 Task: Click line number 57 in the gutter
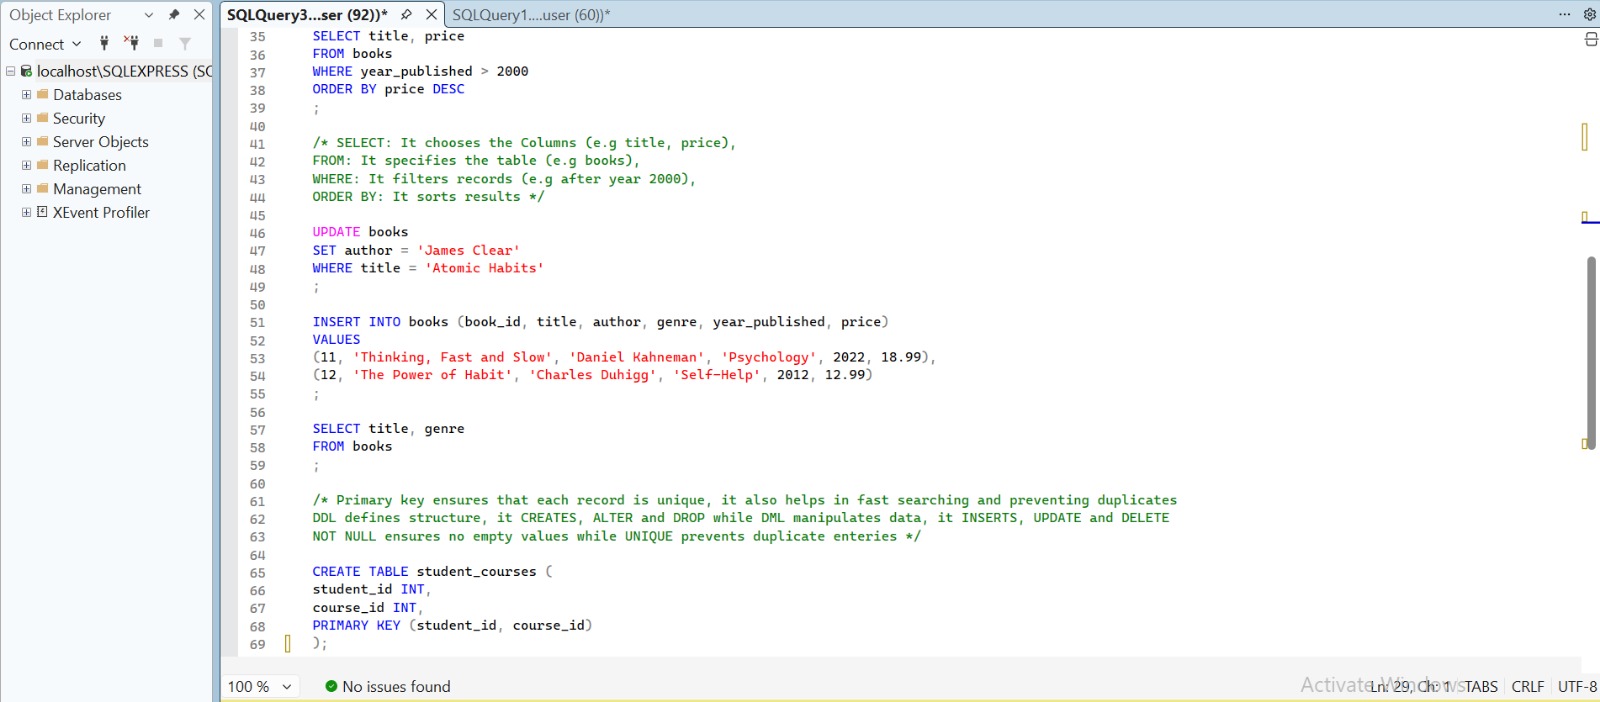(x=258, y=430)
